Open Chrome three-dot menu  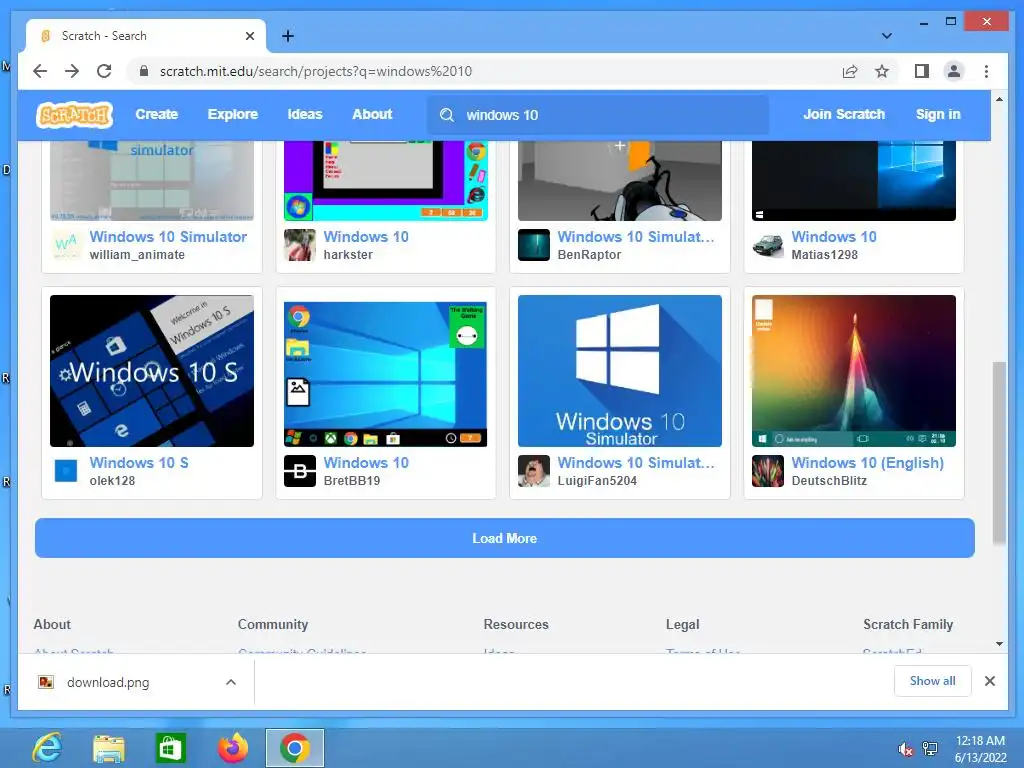point(986,71)
